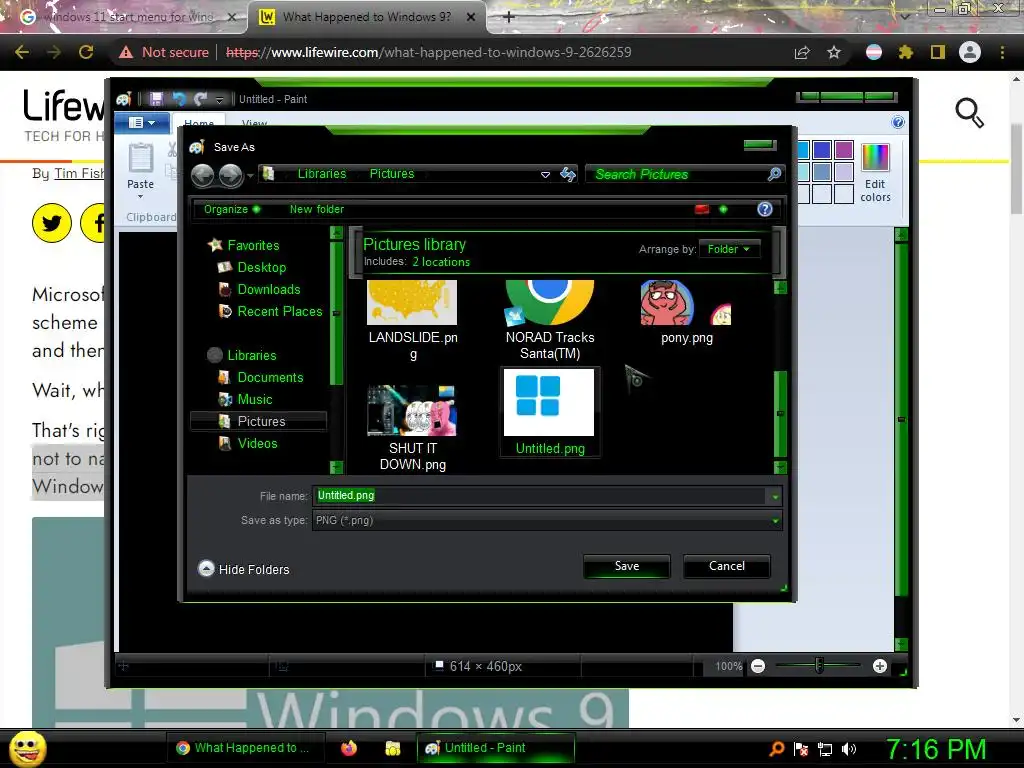1024x768 pixels.
Task: Open the Arrange by Folder dropdown
Action: pyautogui.click(x=729, y=249)
